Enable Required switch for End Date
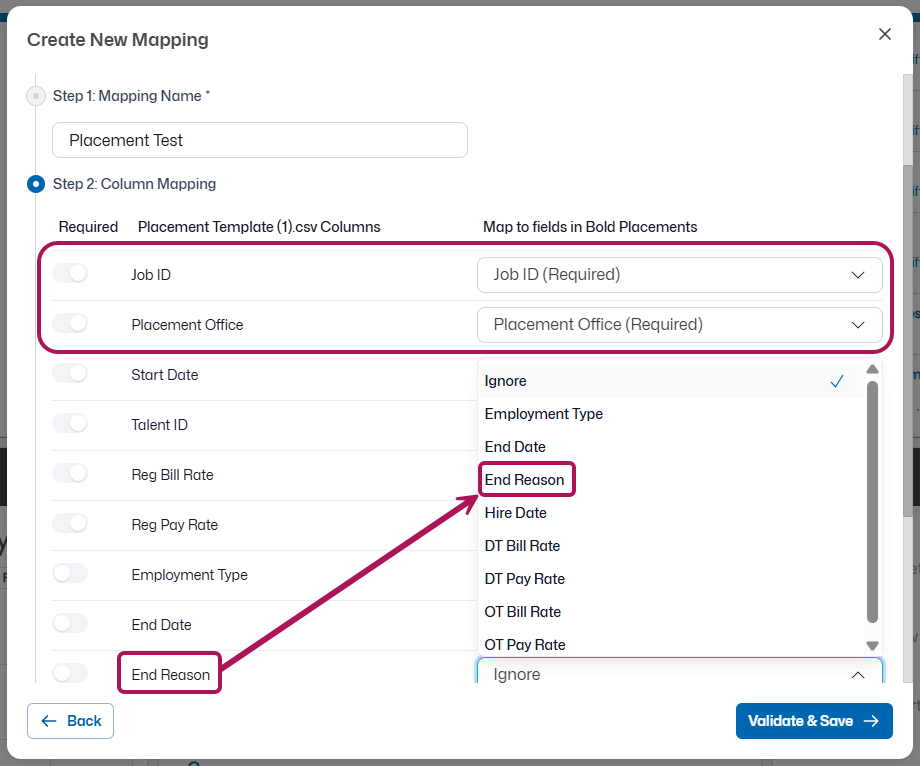The image size is (920, 766). (x=70, y=623)
